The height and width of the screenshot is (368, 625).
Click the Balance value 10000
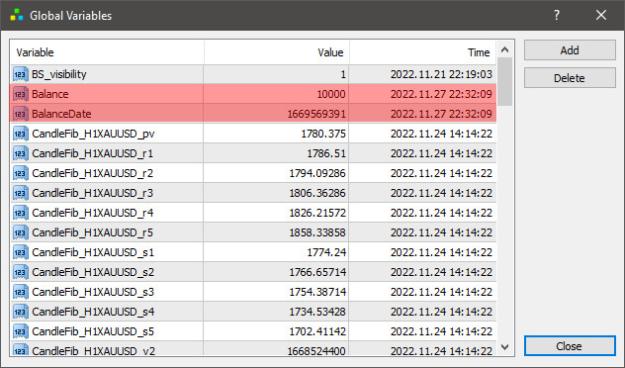(x=331, y=94)
